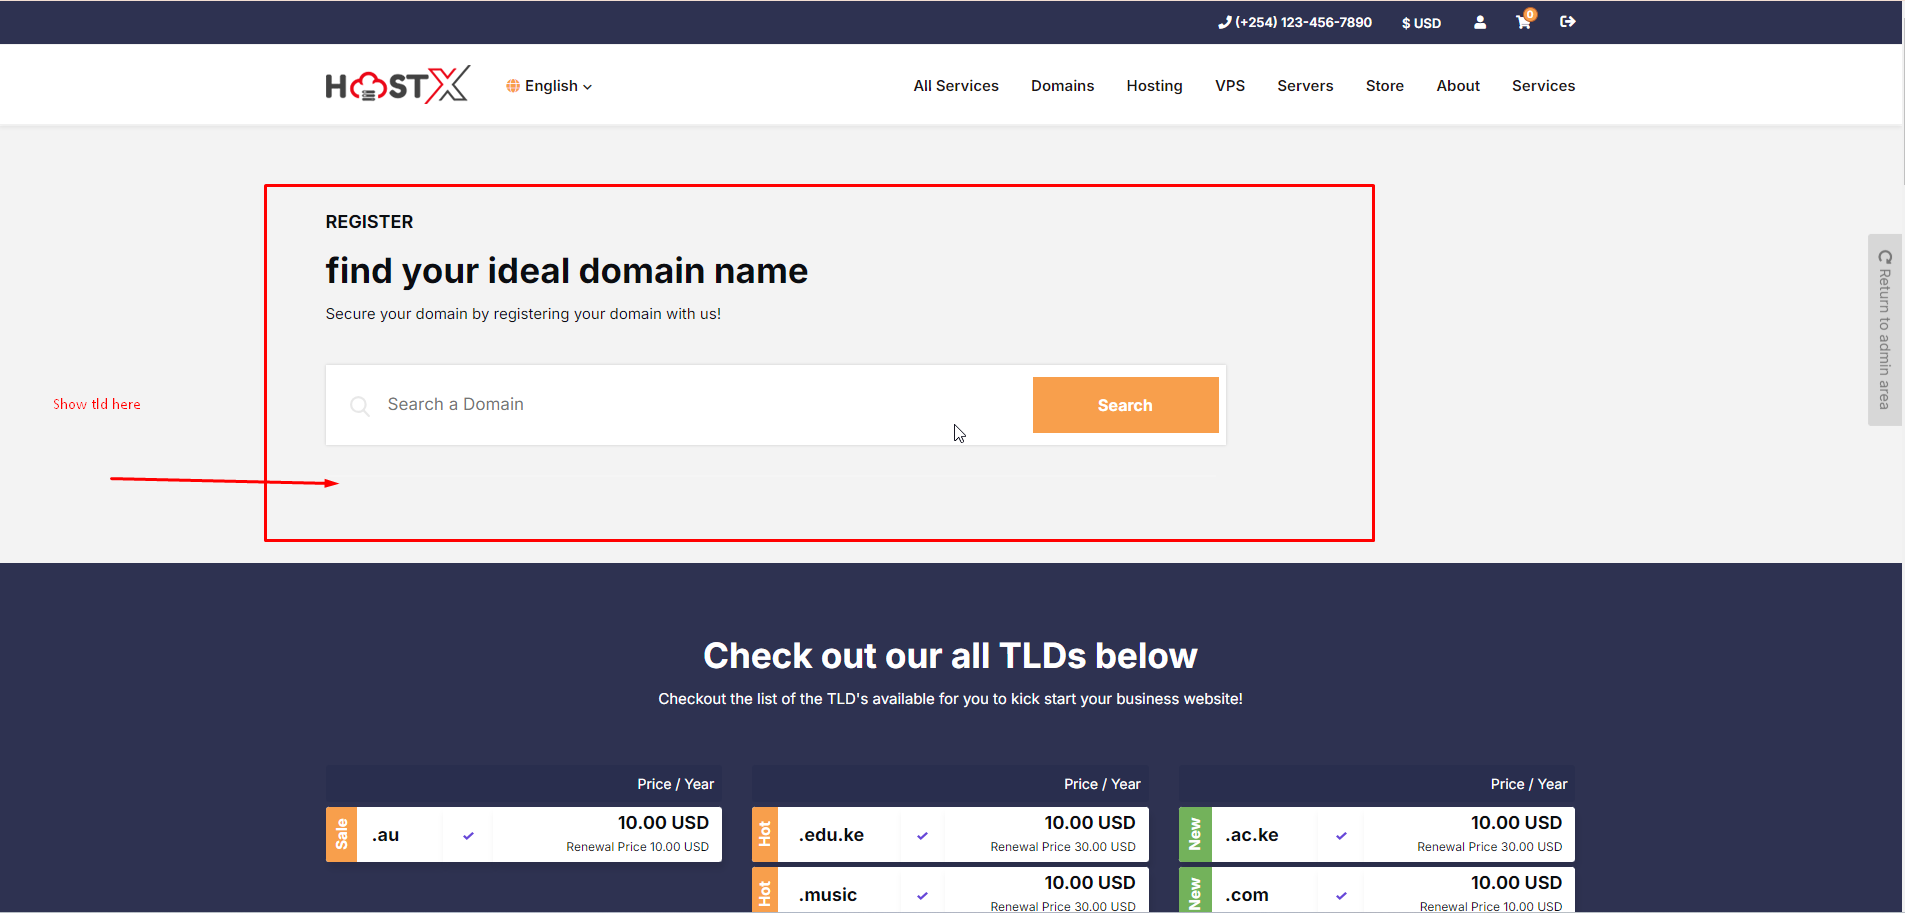Click the globe icon beside English
1905x913 pixels.
click(x=513, y=86)
